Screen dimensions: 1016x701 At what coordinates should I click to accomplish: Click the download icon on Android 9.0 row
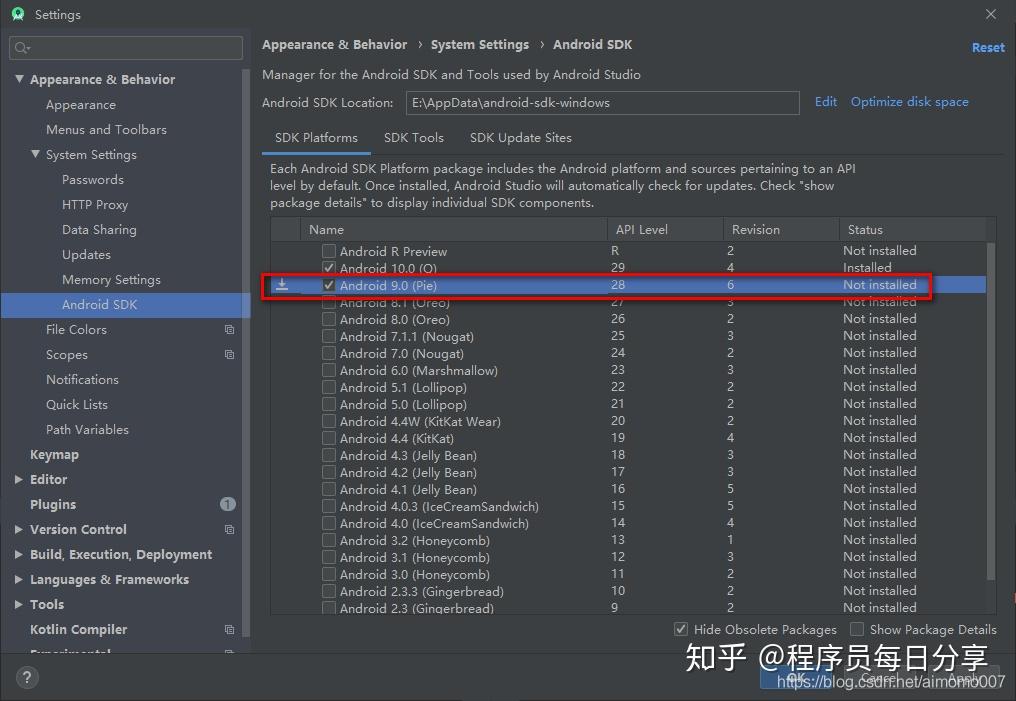282,285
